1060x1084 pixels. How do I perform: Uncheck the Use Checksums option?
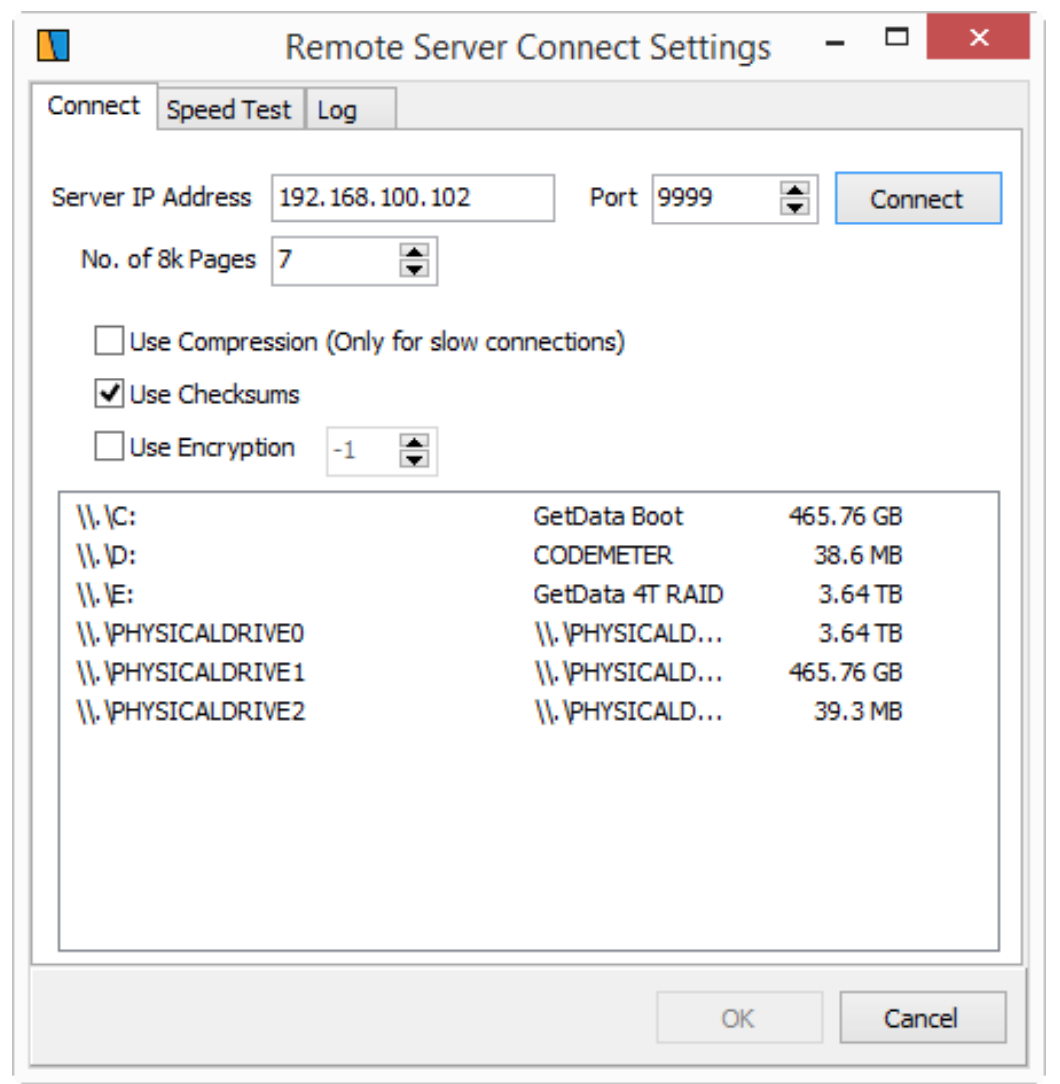109,393
